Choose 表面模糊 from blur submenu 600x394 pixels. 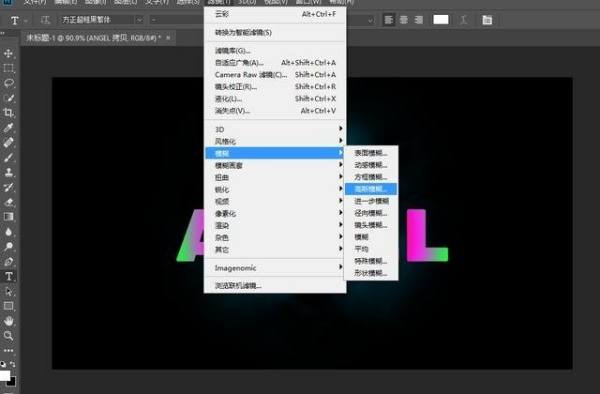tap(371, 153)
